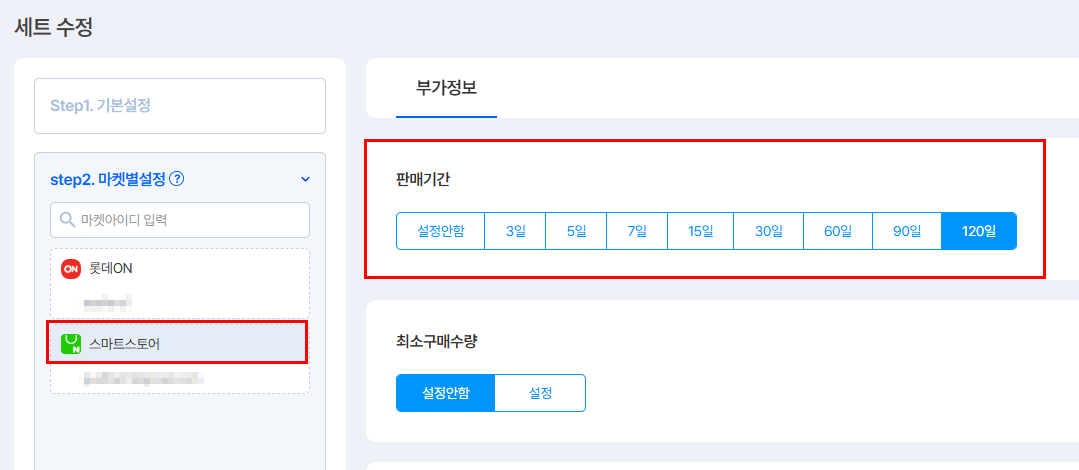Click the help icon beside step2. 마켓별설정
The width and height of the screenshot is (1079, 470).
coord(177,180)
